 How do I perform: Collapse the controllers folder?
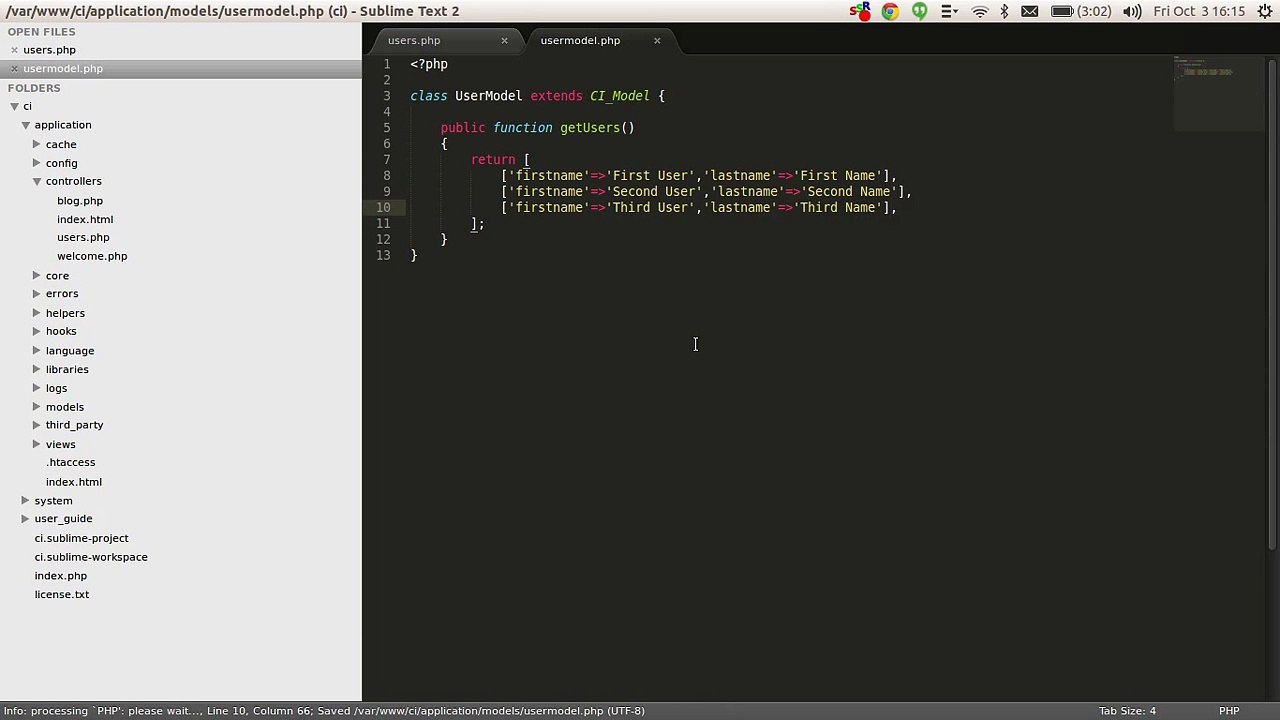36,181
